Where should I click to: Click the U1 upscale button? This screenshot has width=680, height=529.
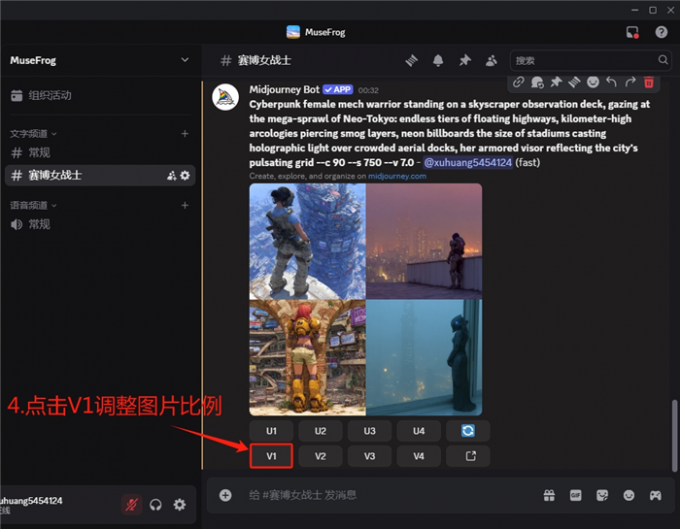[x=271, y=431]
